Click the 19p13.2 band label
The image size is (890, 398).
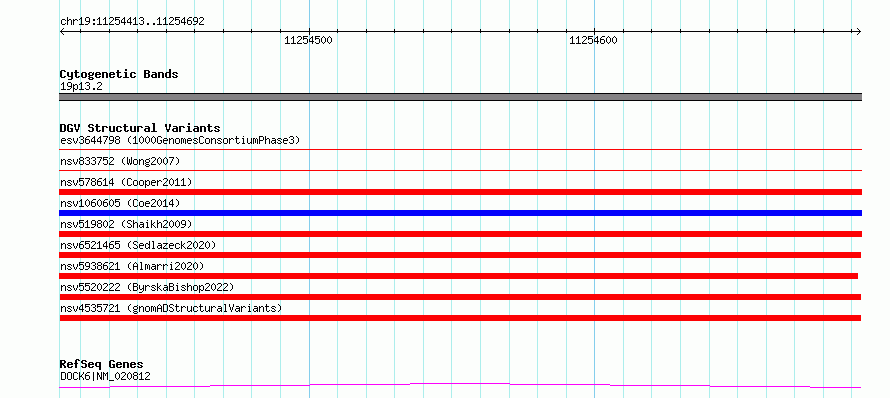[81, 87]
